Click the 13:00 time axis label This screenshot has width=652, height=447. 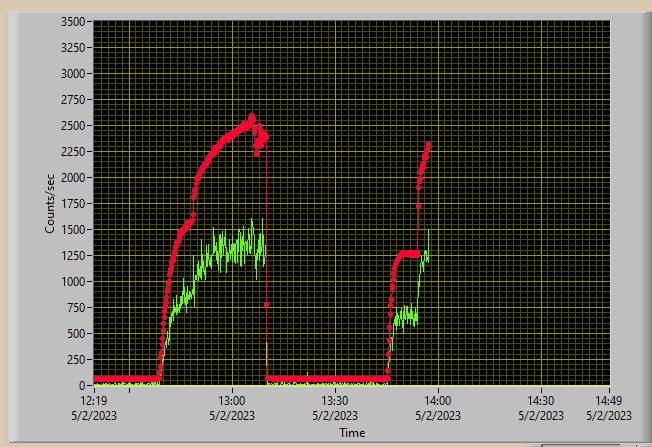(x=232, y=401)
